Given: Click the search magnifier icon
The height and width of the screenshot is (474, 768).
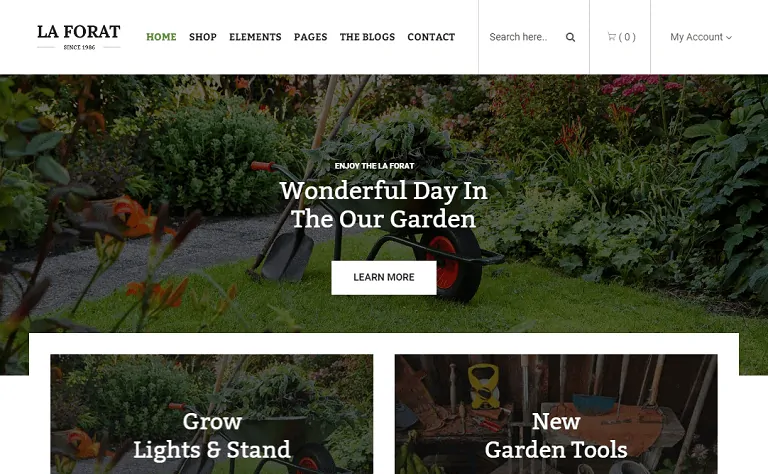Looking at the screenshot, I should (x=570, y=37).
